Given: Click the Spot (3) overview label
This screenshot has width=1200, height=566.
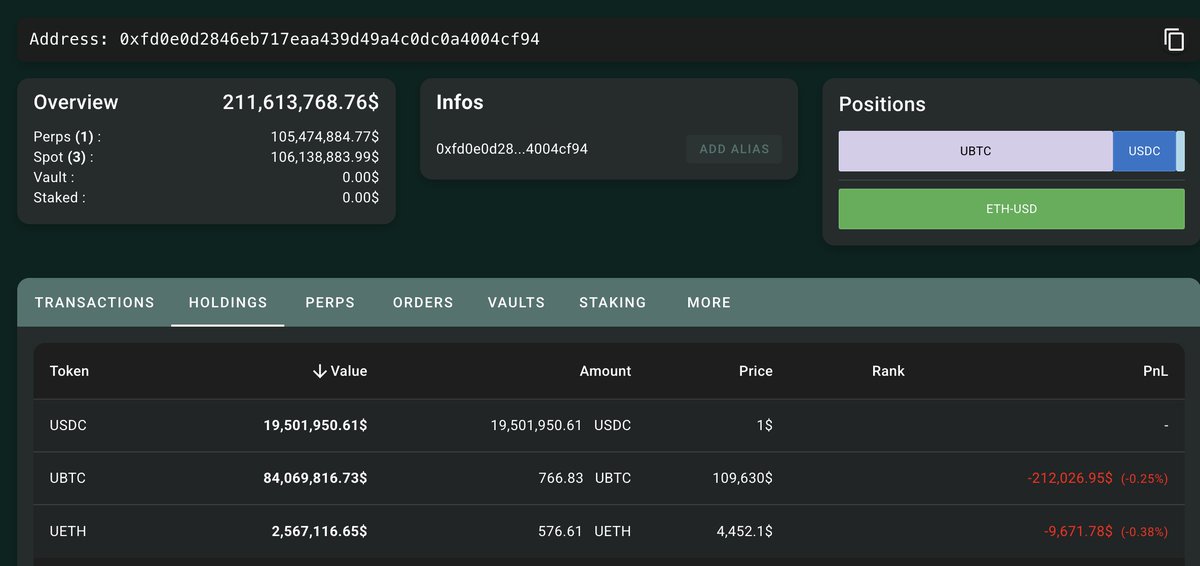Looking at the screenshot, I should point(65,157).
